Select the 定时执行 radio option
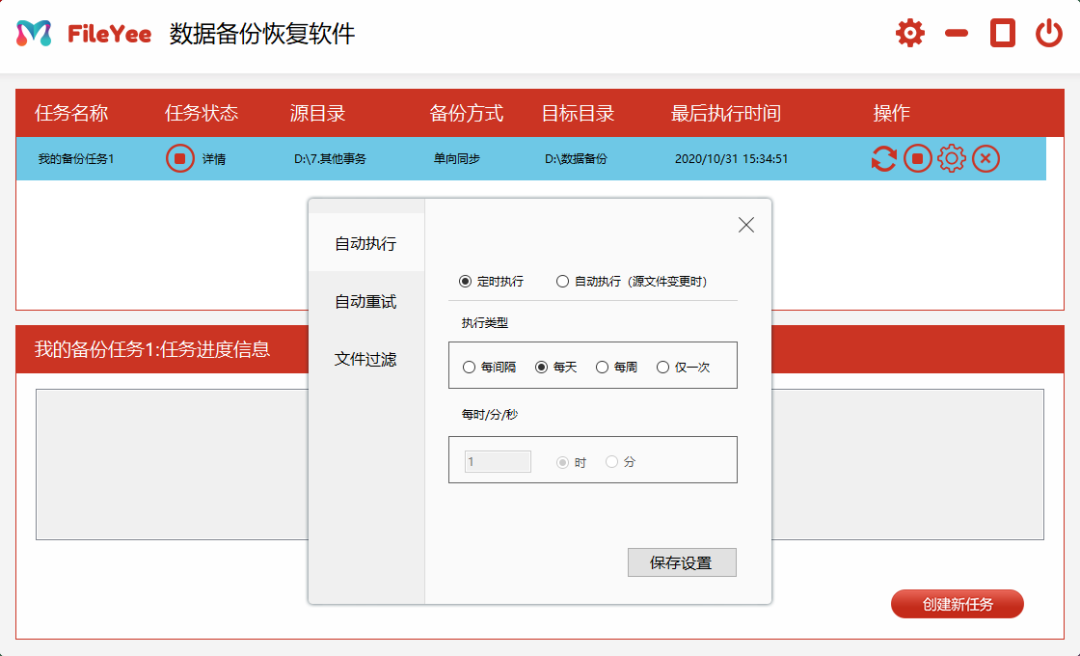This screenshot has height=656, width=1080. click(x=465, y=282)
